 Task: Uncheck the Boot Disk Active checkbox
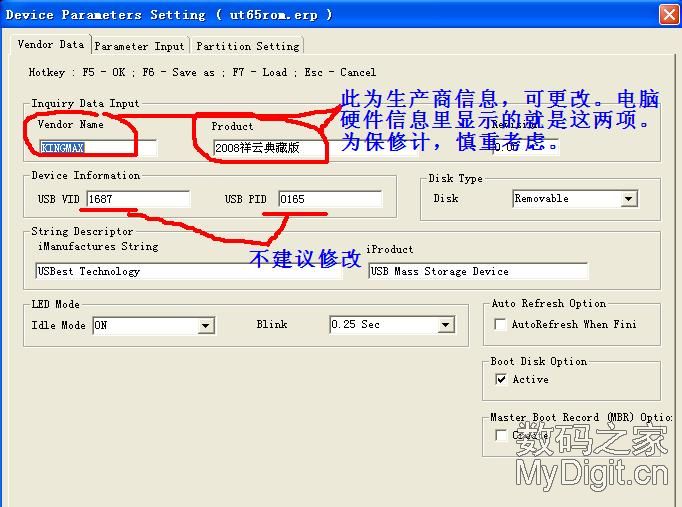tap(501, 379)
